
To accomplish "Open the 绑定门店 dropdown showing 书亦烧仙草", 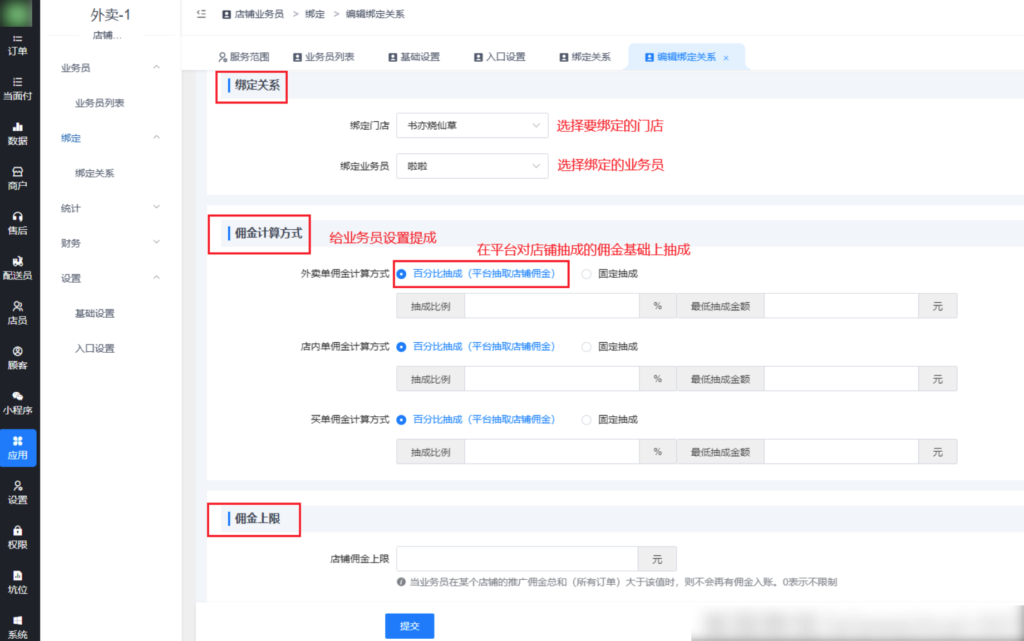I will tap(471, 125).
